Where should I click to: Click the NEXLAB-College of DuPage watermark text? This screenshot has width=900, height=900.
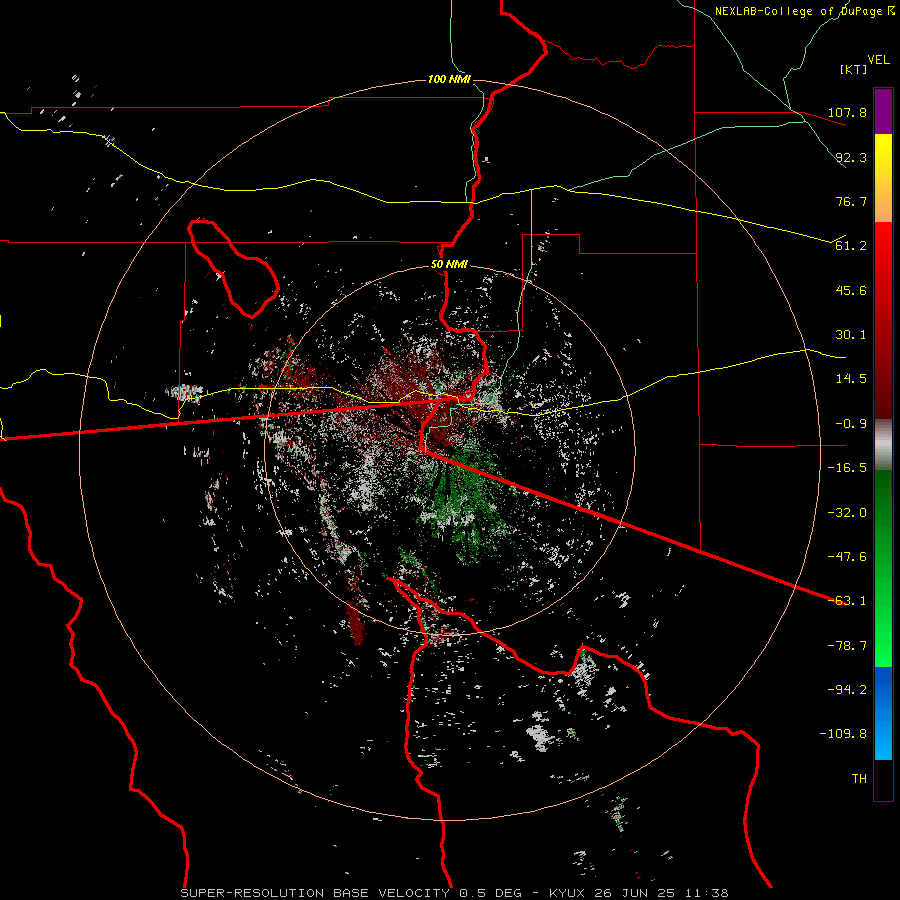tap(804, 11)
